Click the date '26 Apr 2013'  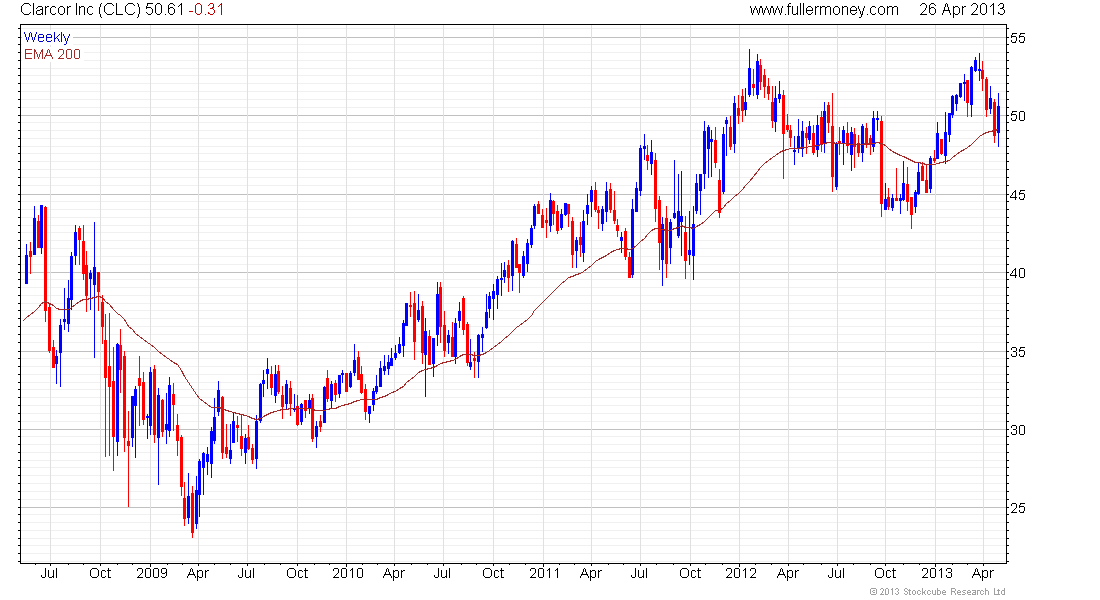(962, 10)
